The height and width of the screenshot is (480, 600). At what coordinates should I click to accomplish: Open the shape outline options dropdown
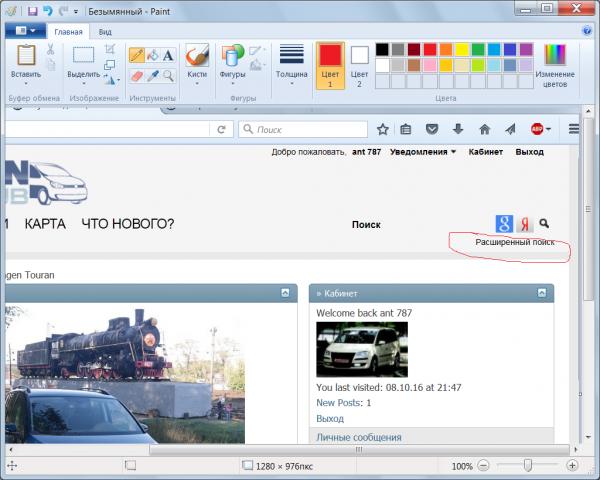(258, 50)
